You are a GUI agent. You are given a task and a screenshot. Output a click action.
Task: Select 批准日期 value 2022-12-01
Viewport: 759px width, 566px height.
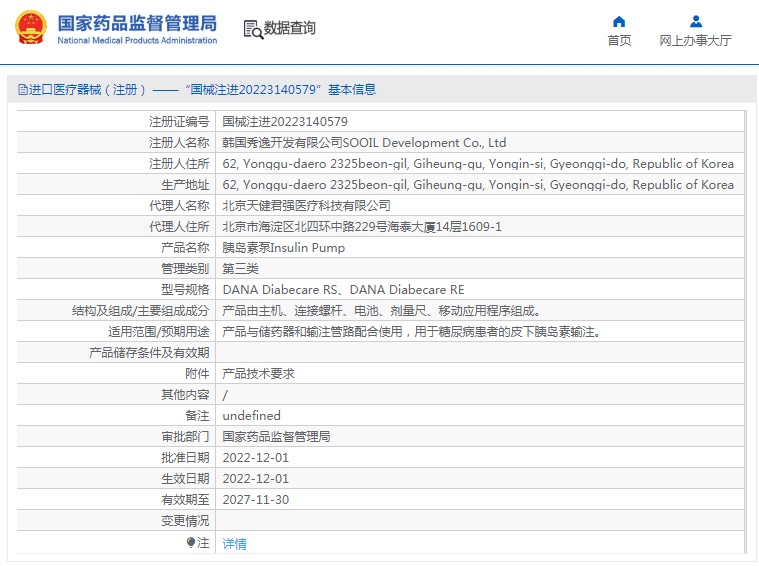[x=256, y=458]
